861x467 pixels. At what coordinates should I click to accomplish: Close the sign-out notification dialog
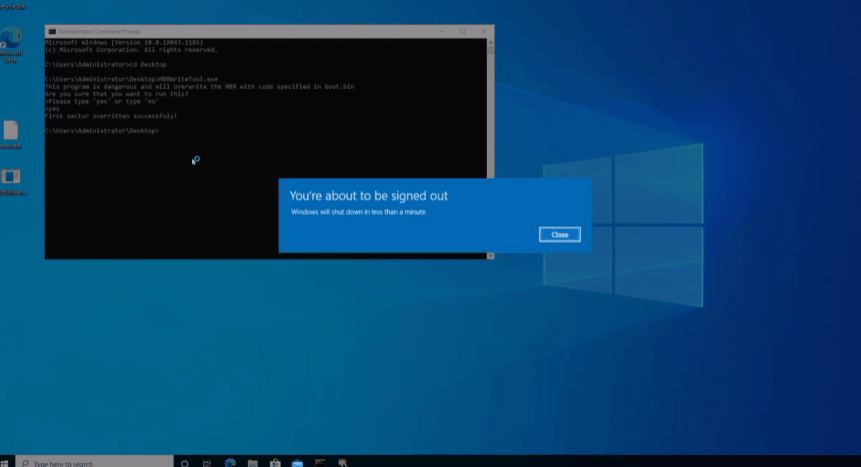[560, 235]
